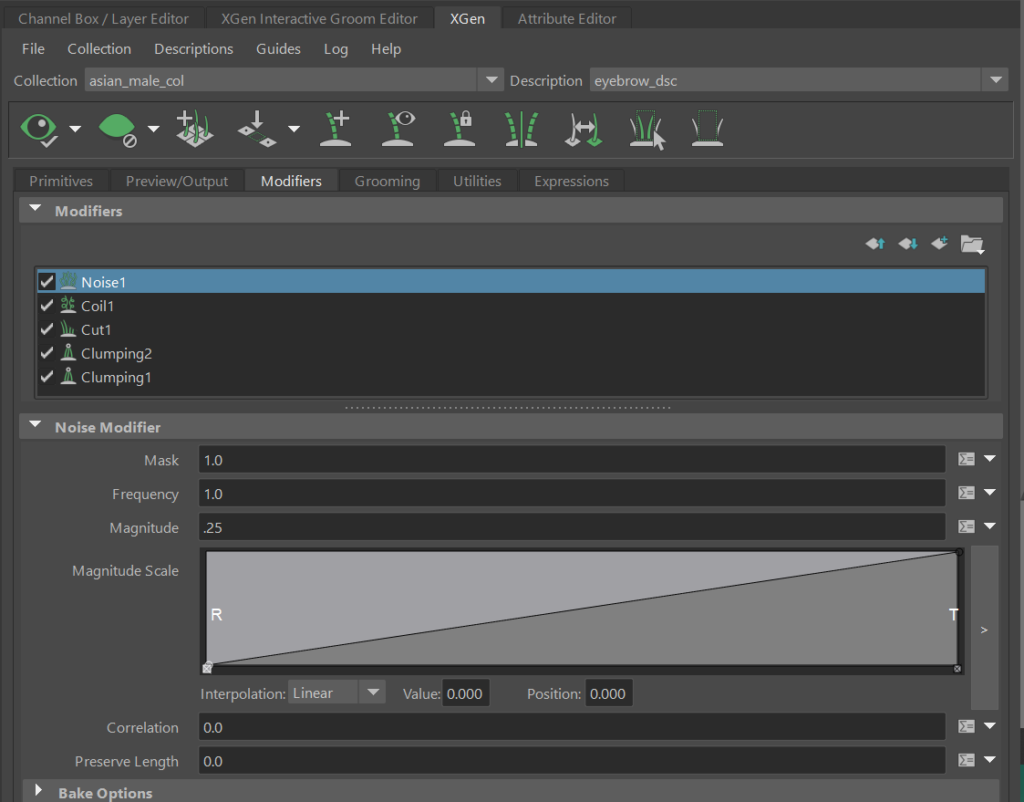Expand the Magnitude Scale ramp editor

[984, 630]
